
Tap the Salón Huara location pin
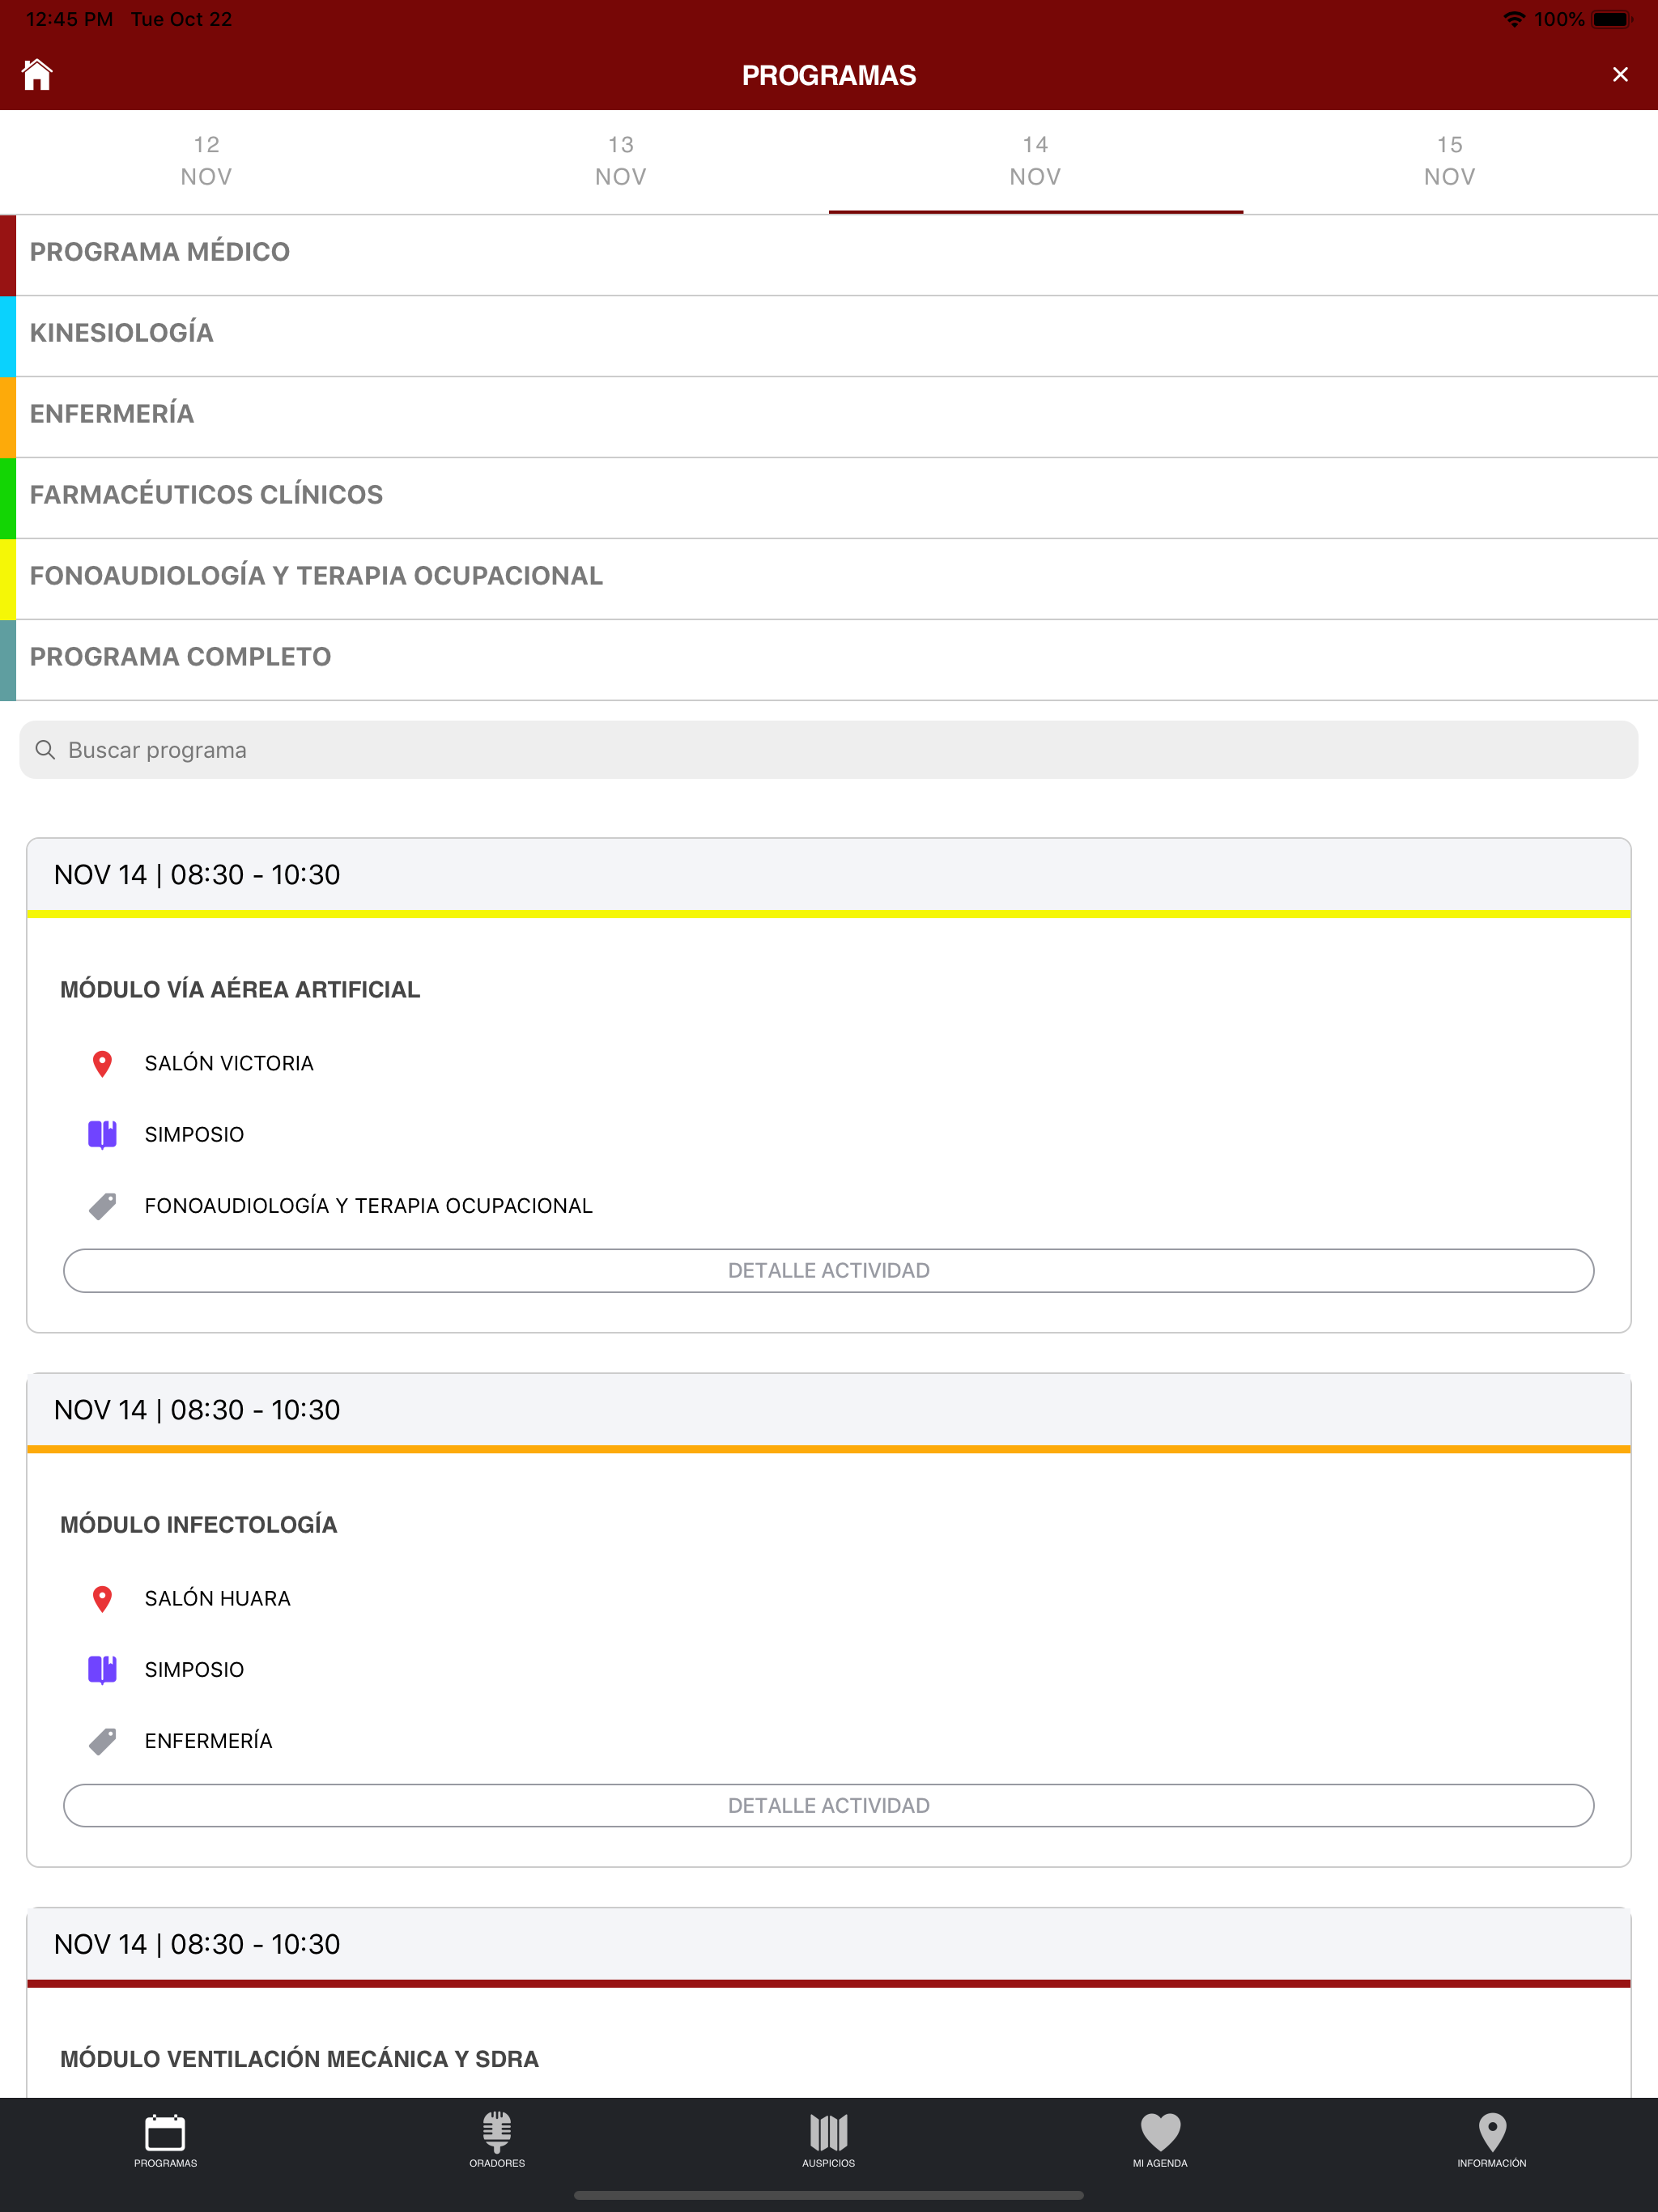102,1598
